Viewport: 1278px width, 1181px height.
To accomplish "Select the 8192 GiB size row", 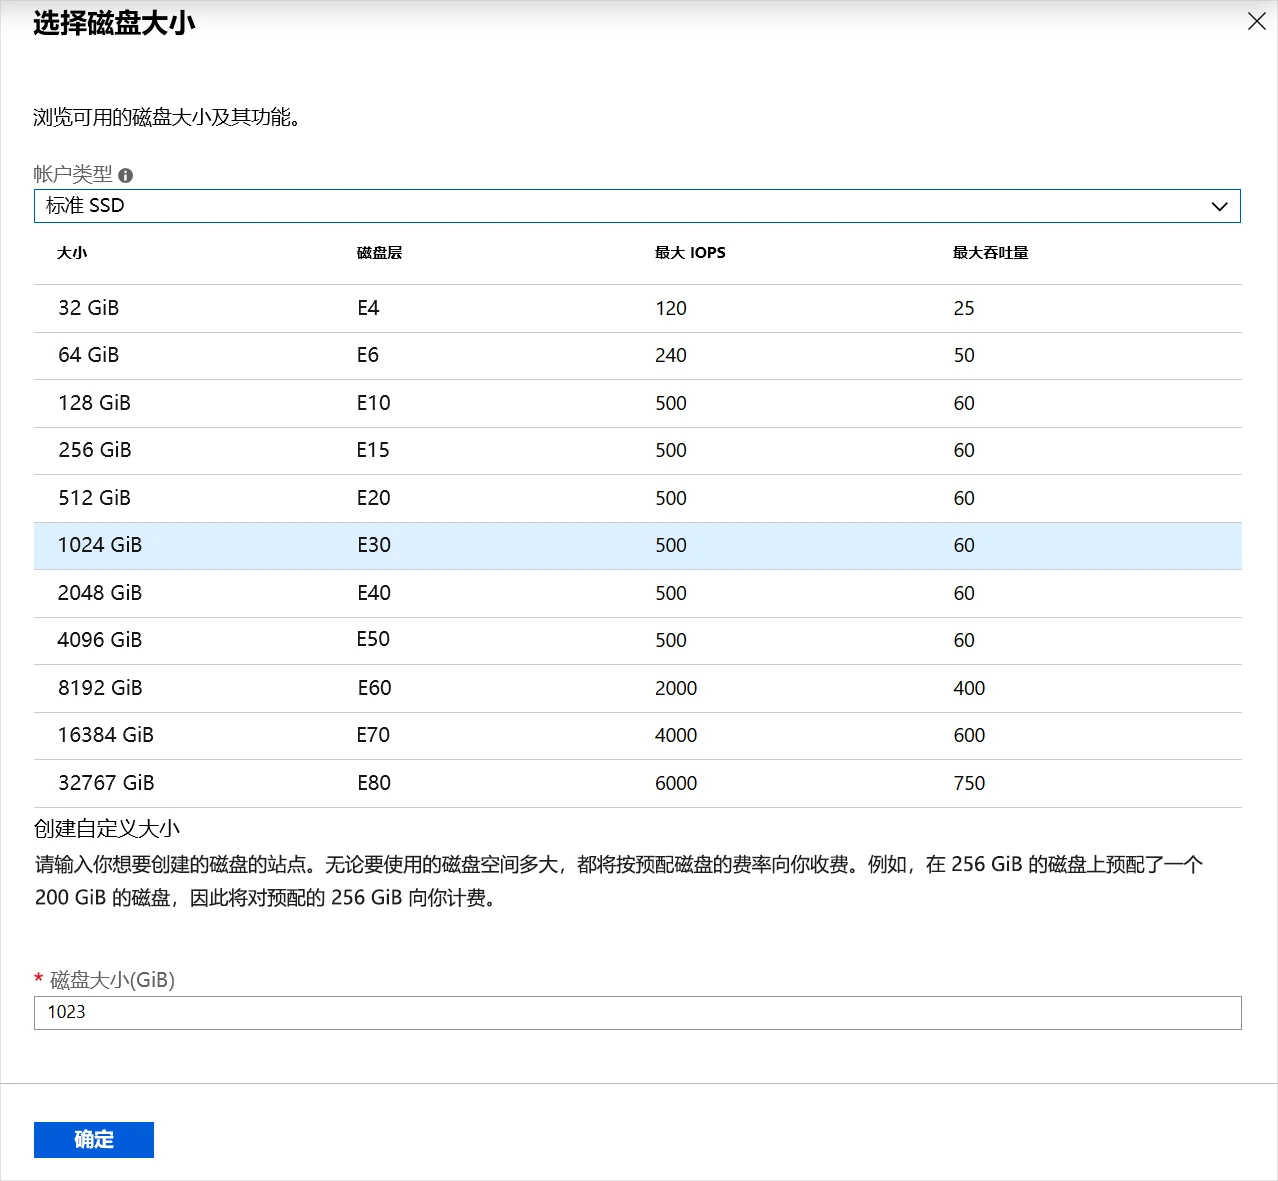I will pos(637,688).
